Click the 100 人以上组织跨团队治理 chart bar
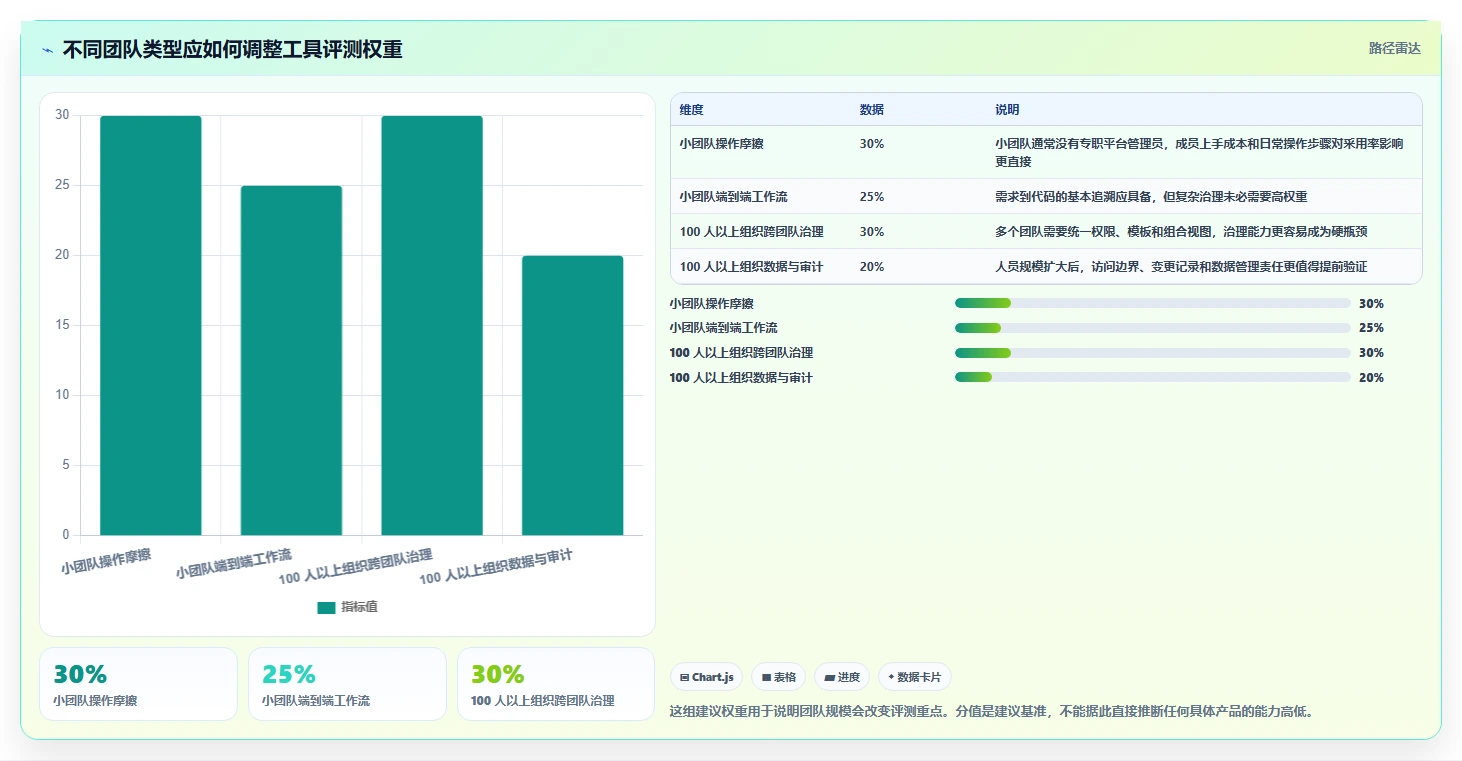This screenshot has height=761, width=1462. pos(432,325)
